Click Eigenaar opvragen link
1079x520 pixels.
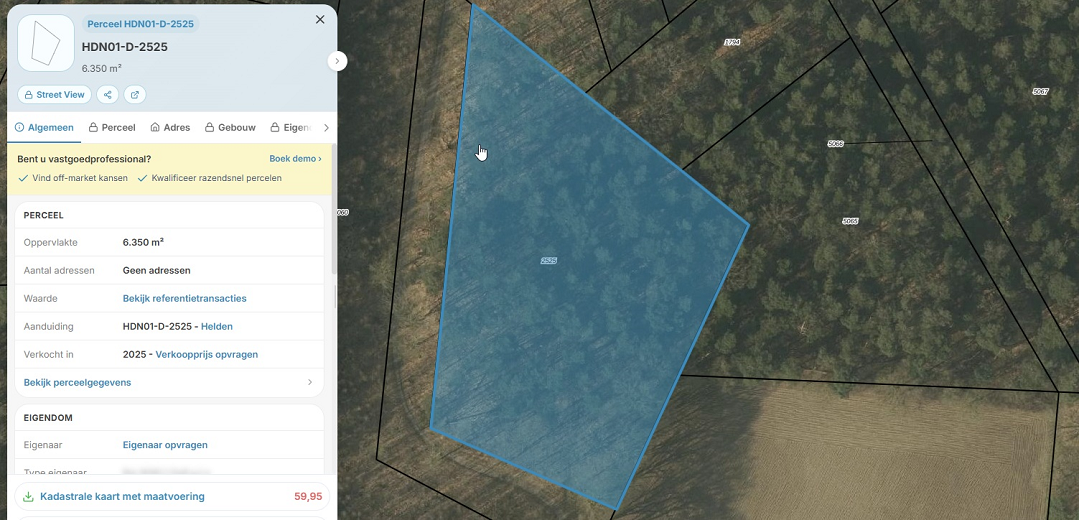point(165,445)
